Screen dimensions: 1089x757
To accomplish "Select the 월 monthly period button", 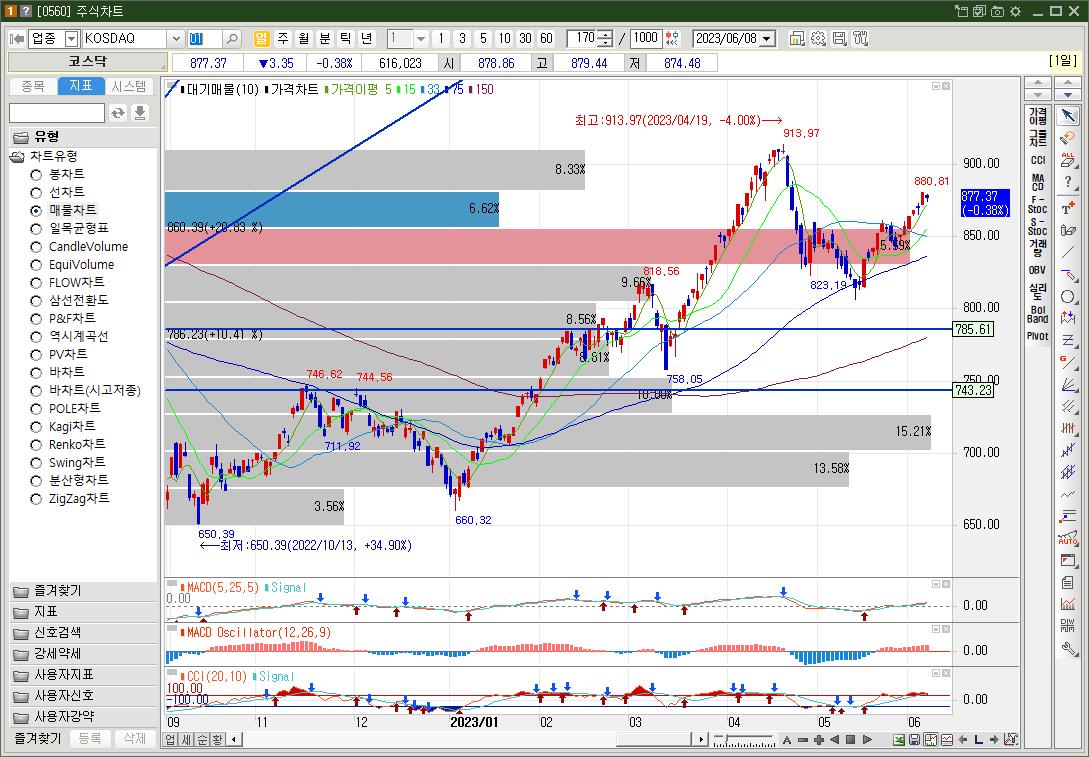I will pyautogui.click(x=304, y=39).
